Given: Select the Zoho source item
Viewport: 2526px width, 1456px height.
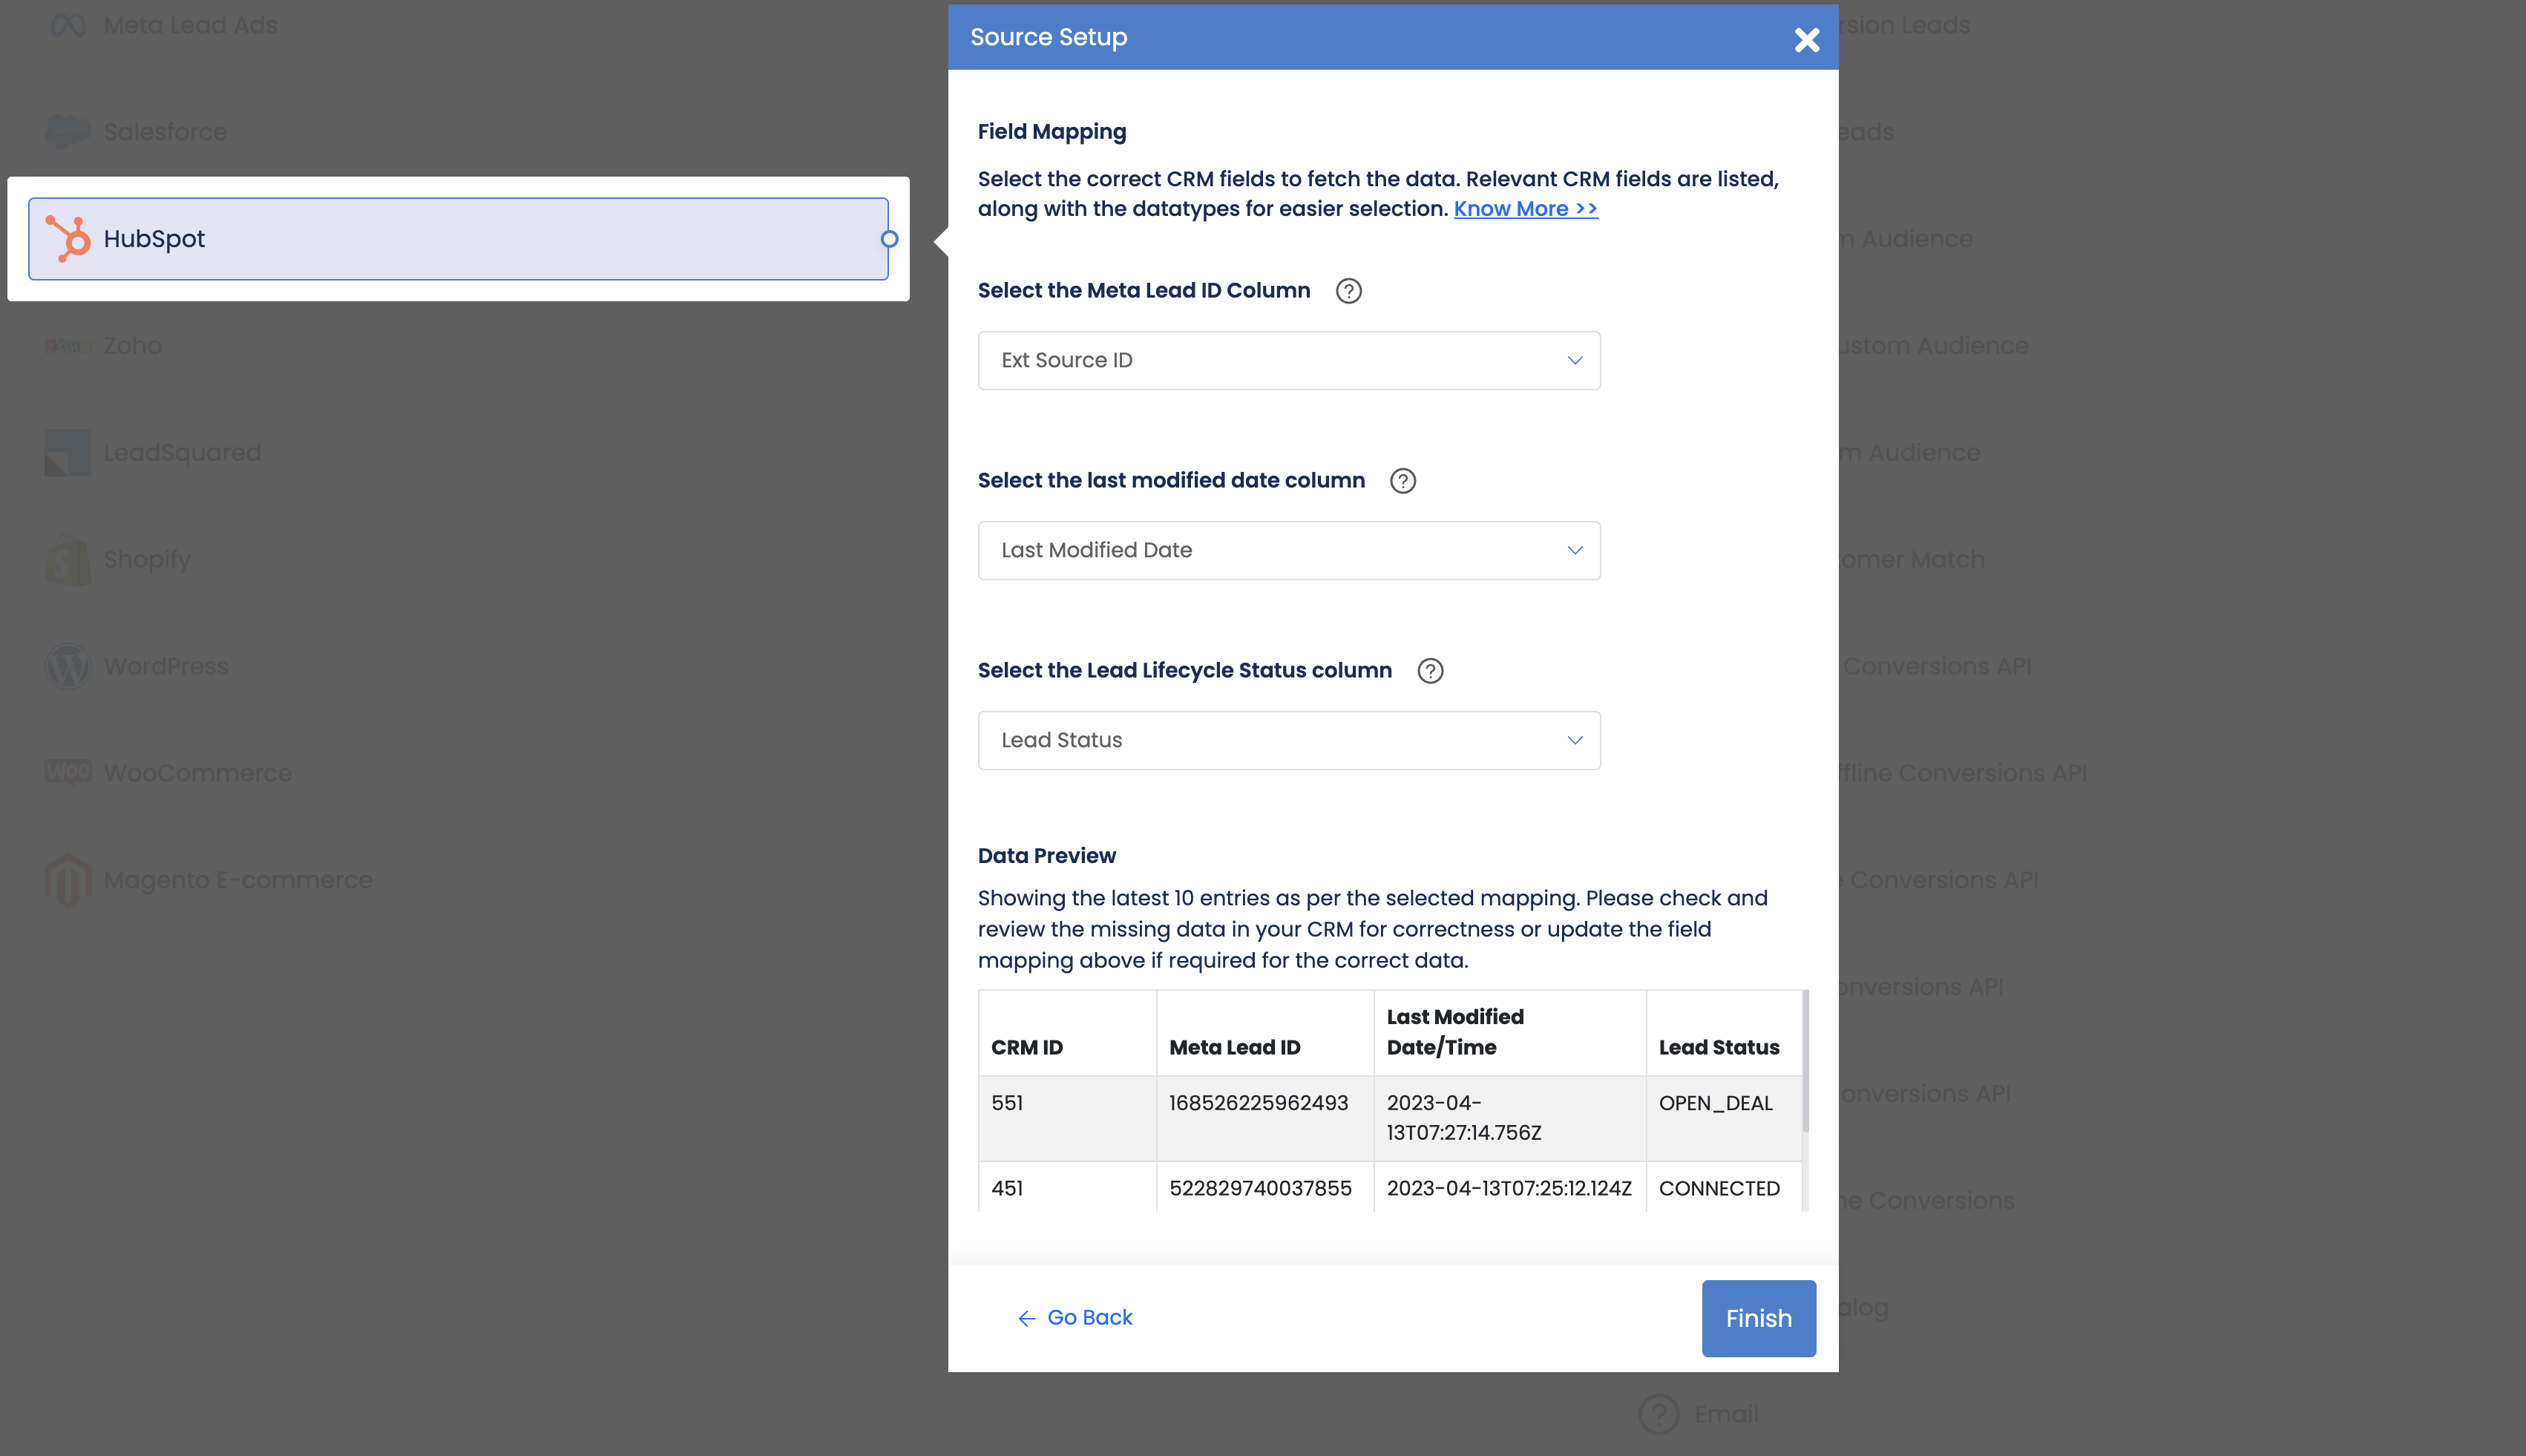Looking at the screenshot, I should 458,346.
